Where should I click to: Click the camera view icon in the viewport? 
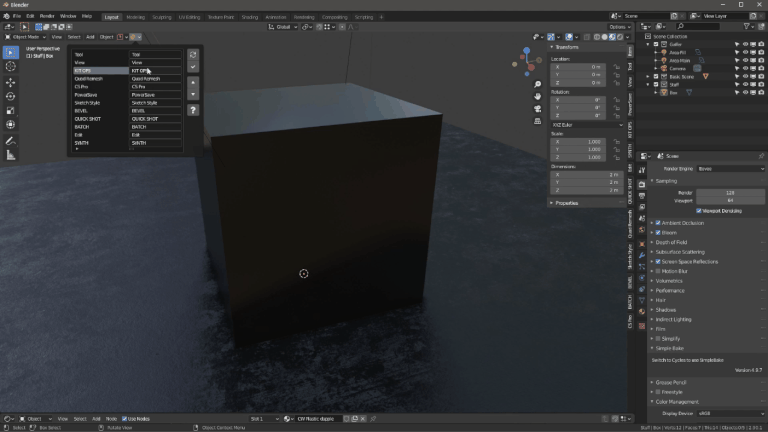pos(538,110)
